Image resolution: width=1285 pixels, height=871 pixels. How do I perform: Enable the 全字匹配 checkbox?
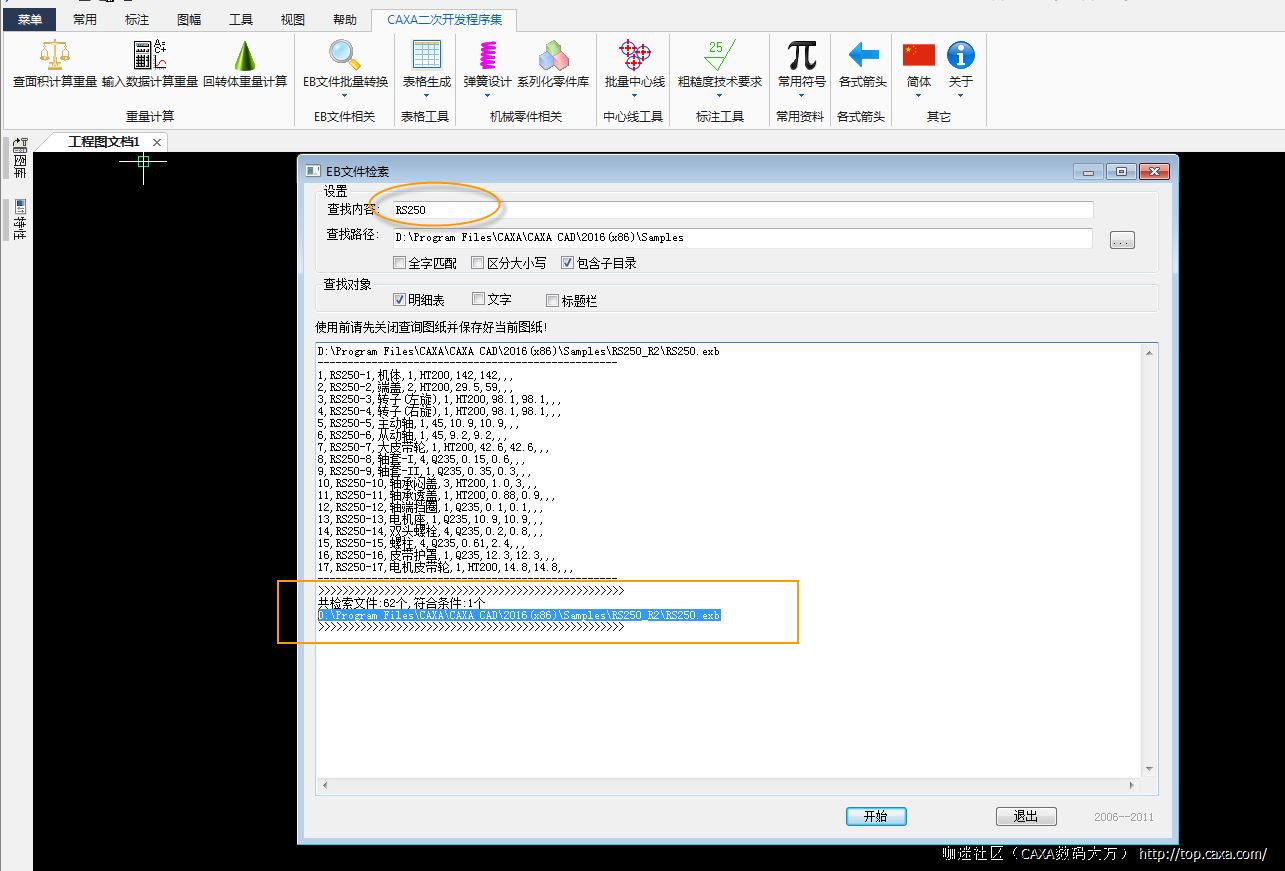pyautogui.click(x=400, y=264)
